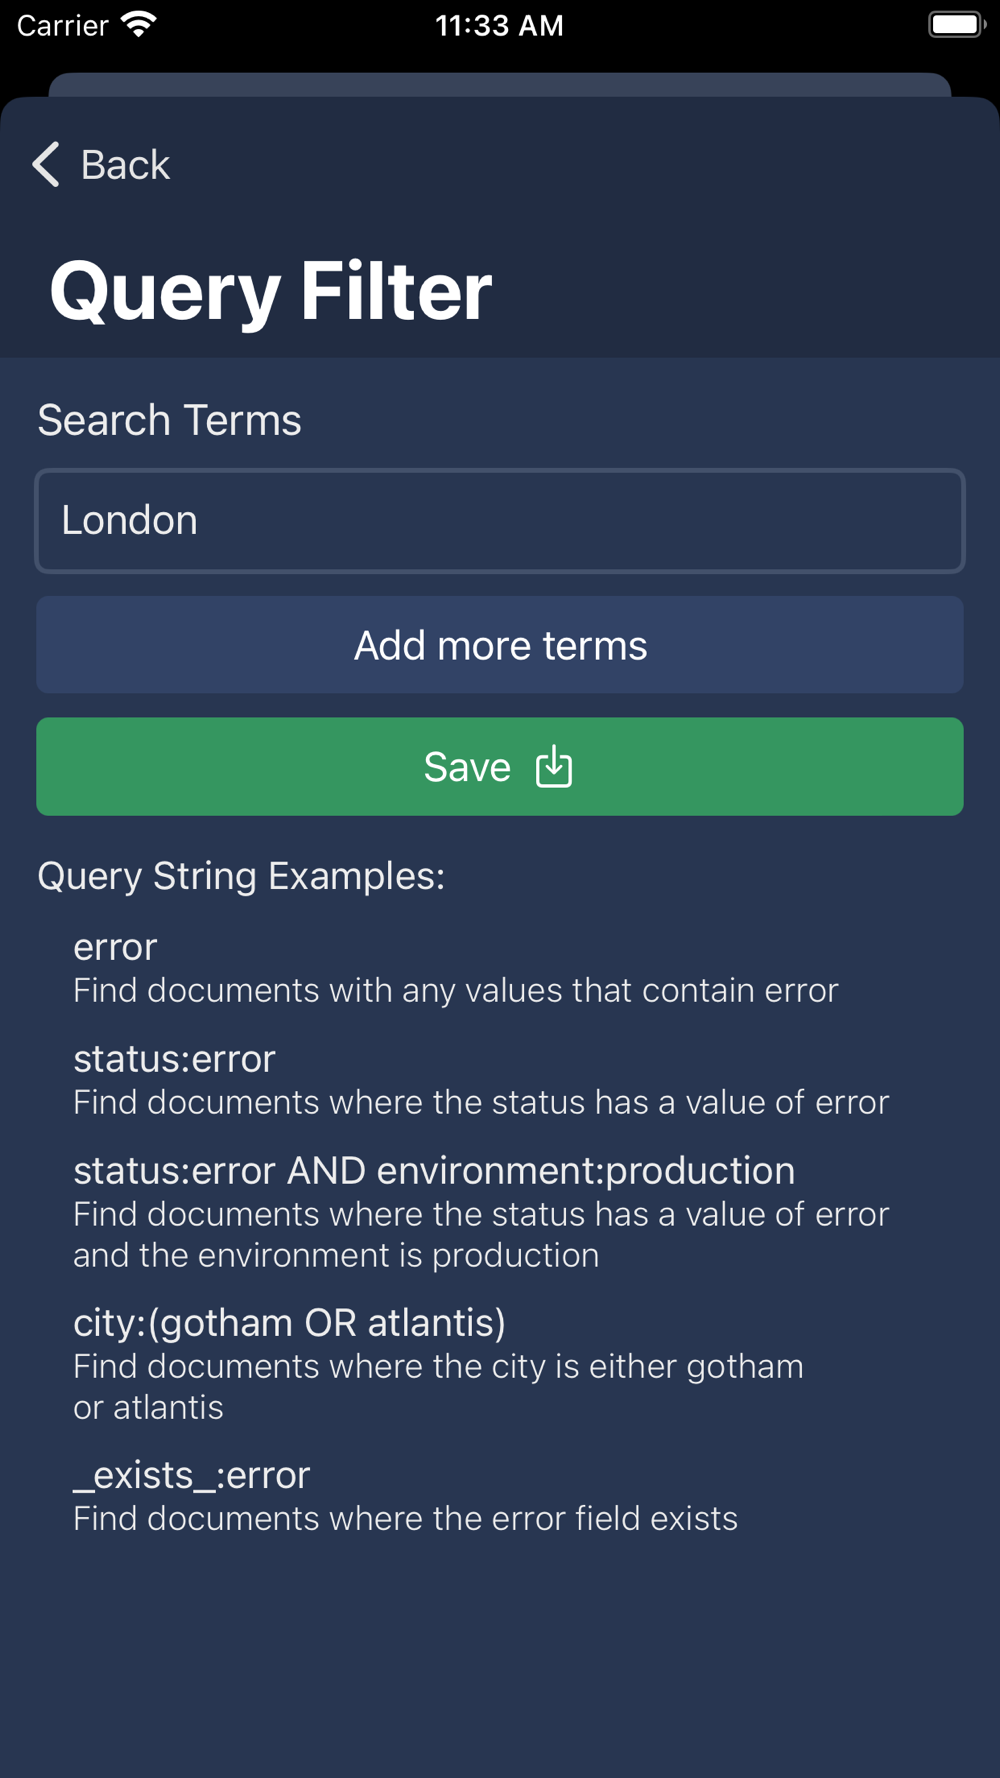Tap the Carrier status text
This screenshot has height=1778, width=1000.
click(x=62, y=25)
